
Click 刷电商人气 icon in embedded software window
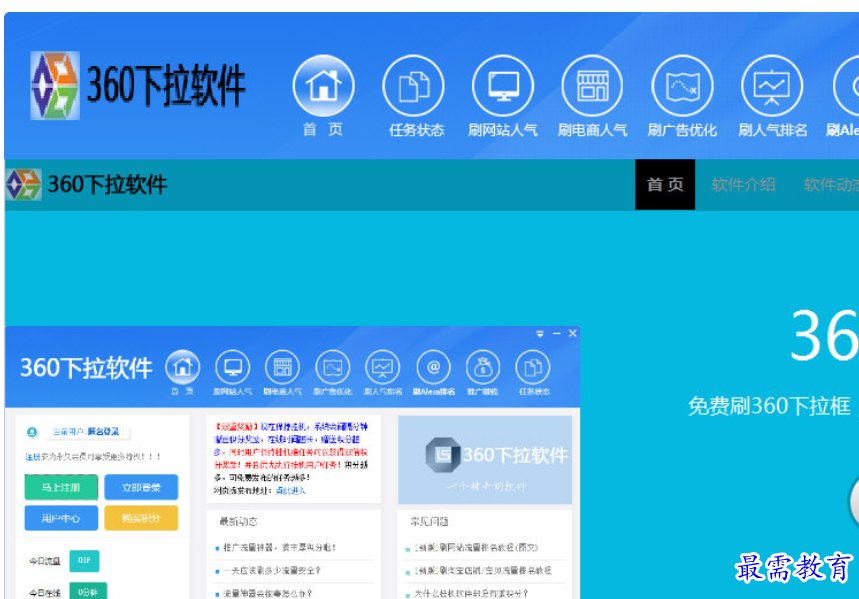[282, 367]
